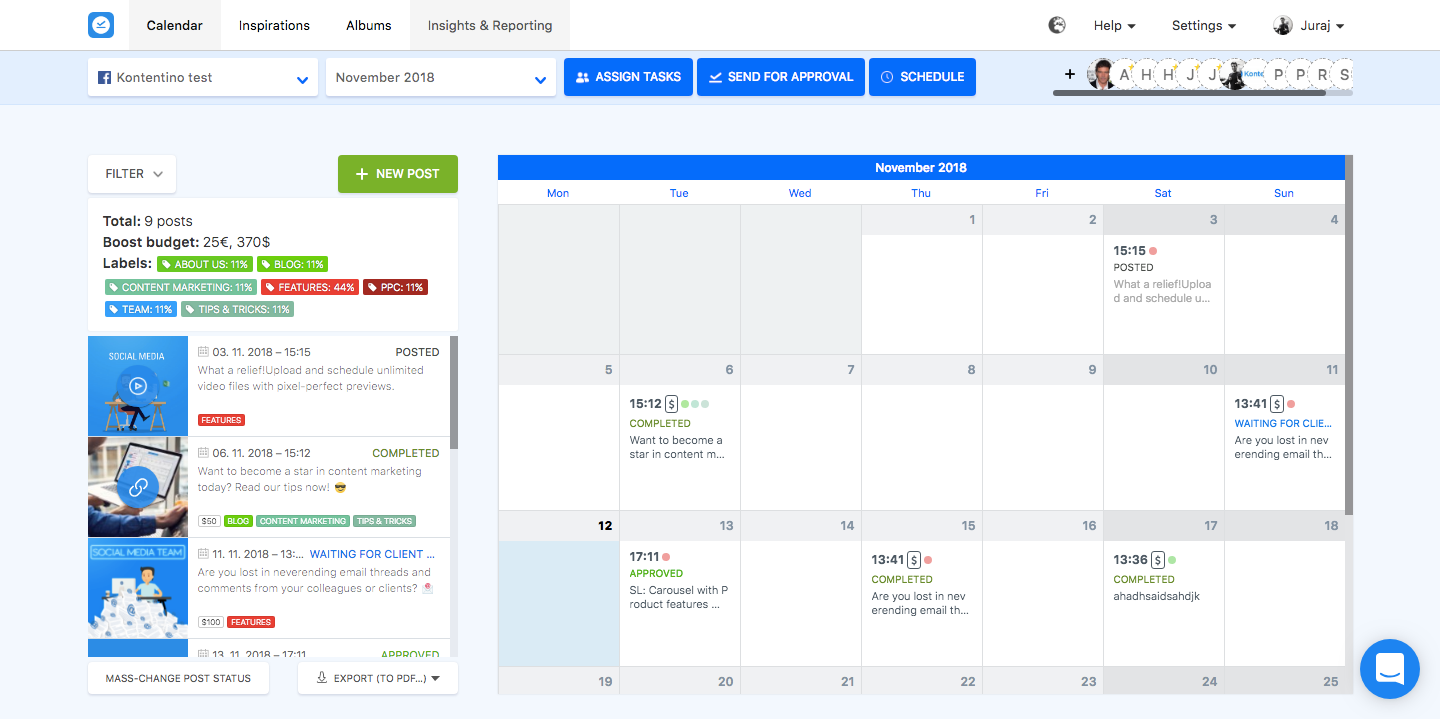Click the dollar boost icon on Nov 17 post
The height and width of the screenshot is (719, 1440).
pos(1157,560)
